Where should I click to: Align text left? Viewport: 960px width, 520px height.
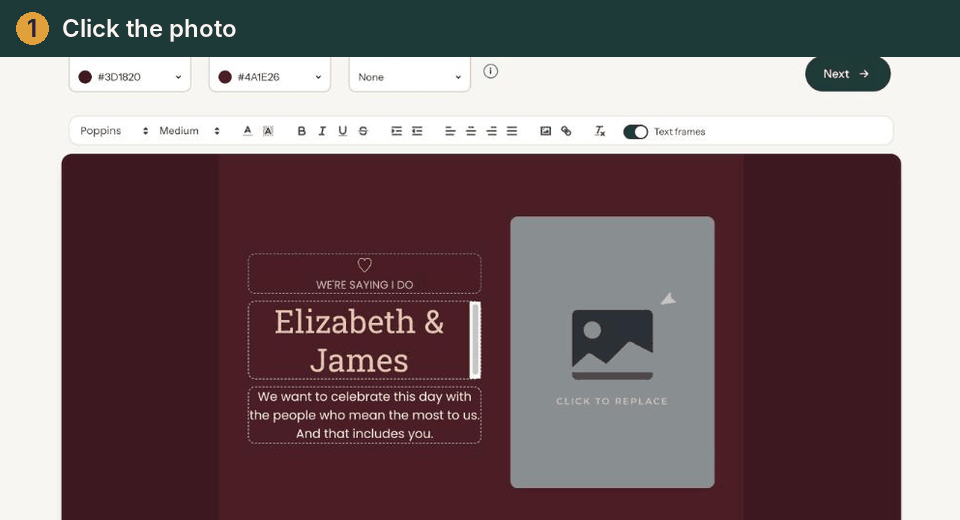[x=450, y=131]
